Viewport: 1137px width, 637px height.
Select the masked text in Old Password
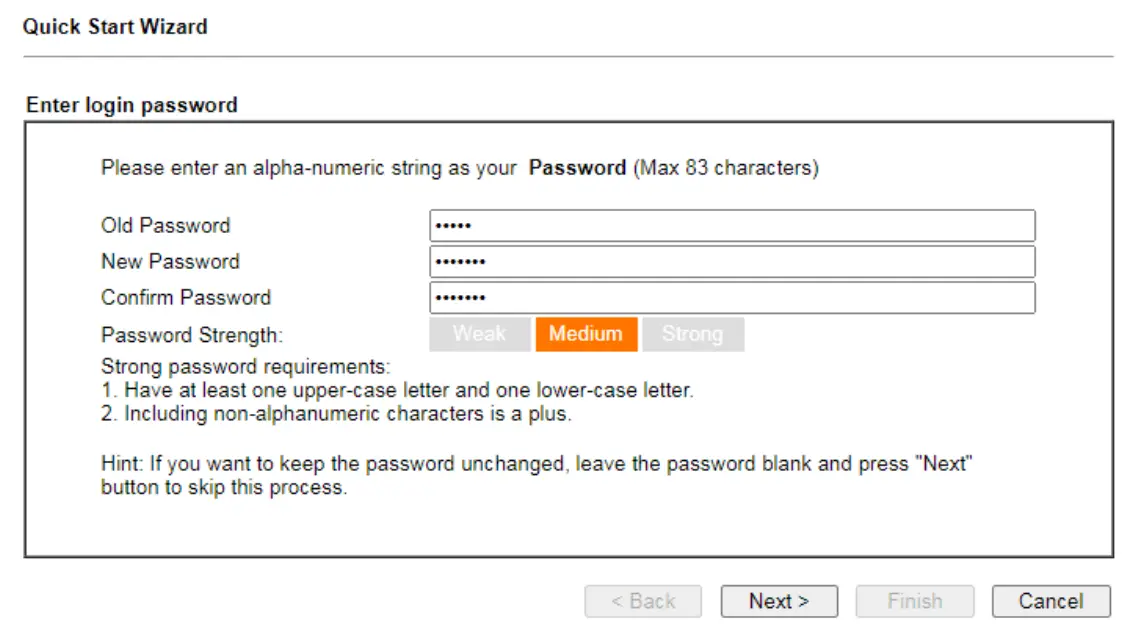click(450, 225)
